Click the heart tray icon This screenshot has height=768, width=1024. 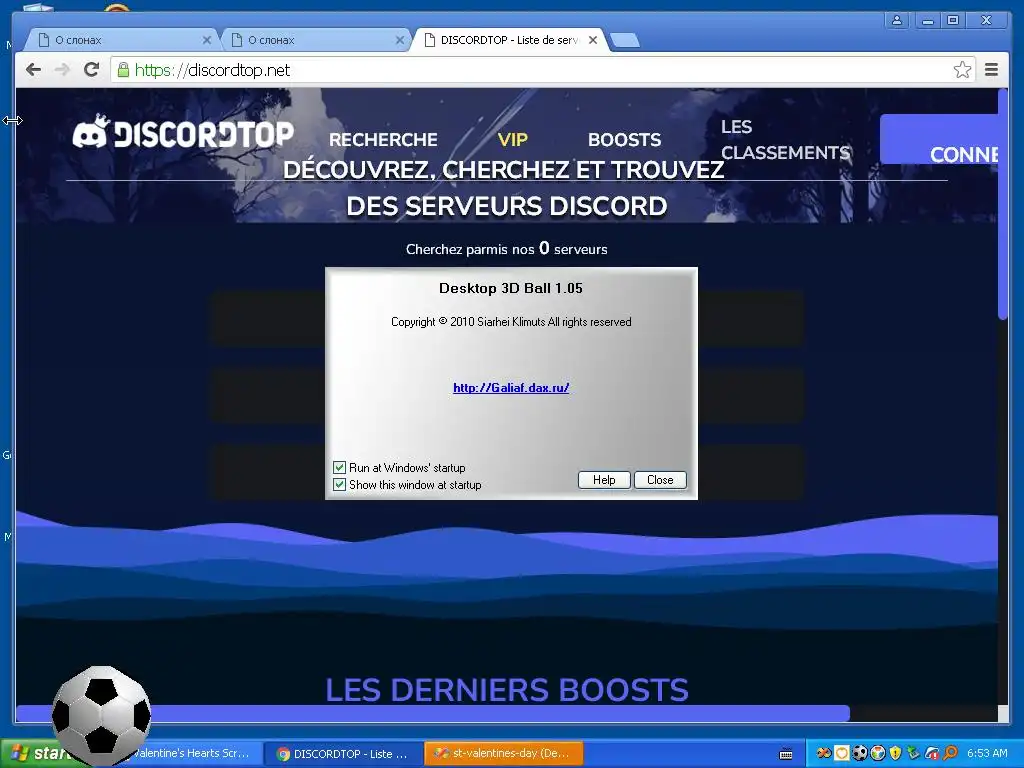[x=842, y=754]
